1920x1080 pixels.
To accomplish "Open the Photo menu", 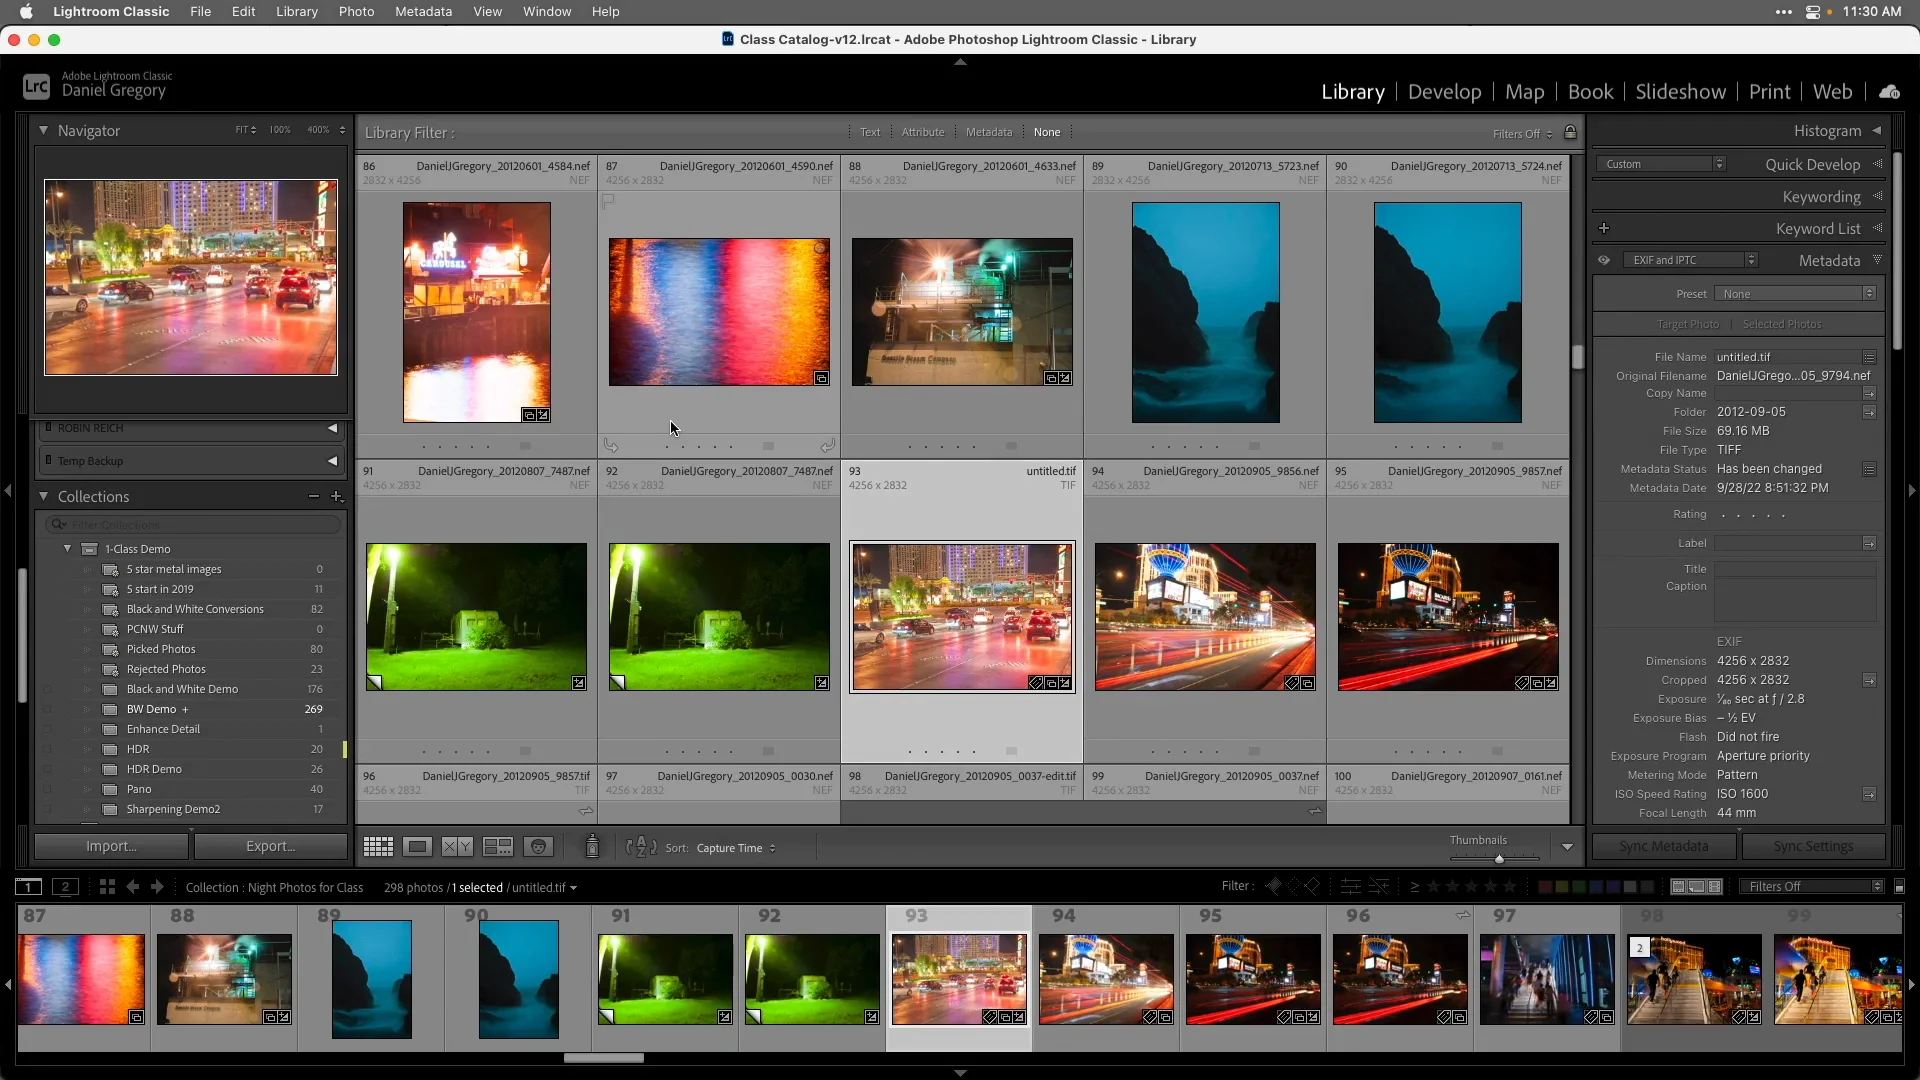I will click(357, 11).
